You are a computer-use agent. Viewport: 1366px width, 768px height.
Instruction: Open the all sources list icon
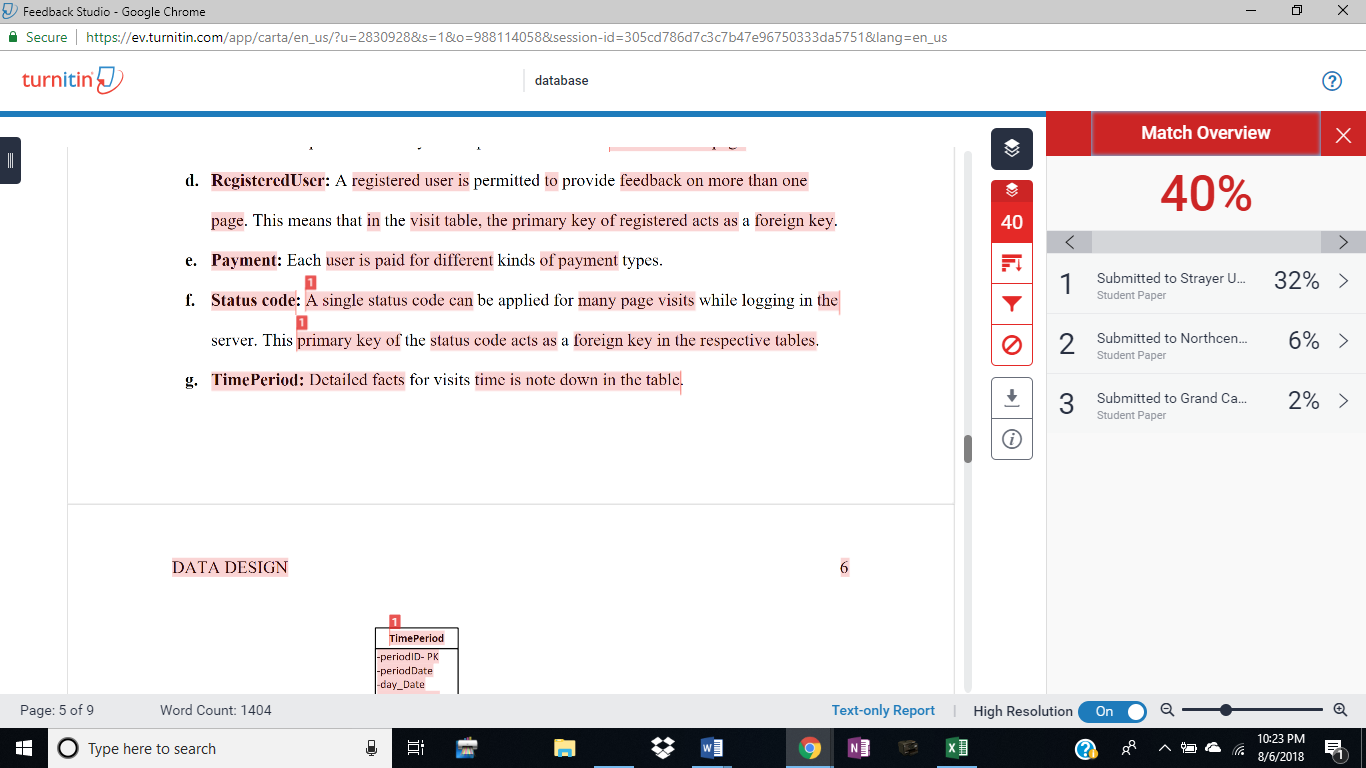pos(1012,263)
